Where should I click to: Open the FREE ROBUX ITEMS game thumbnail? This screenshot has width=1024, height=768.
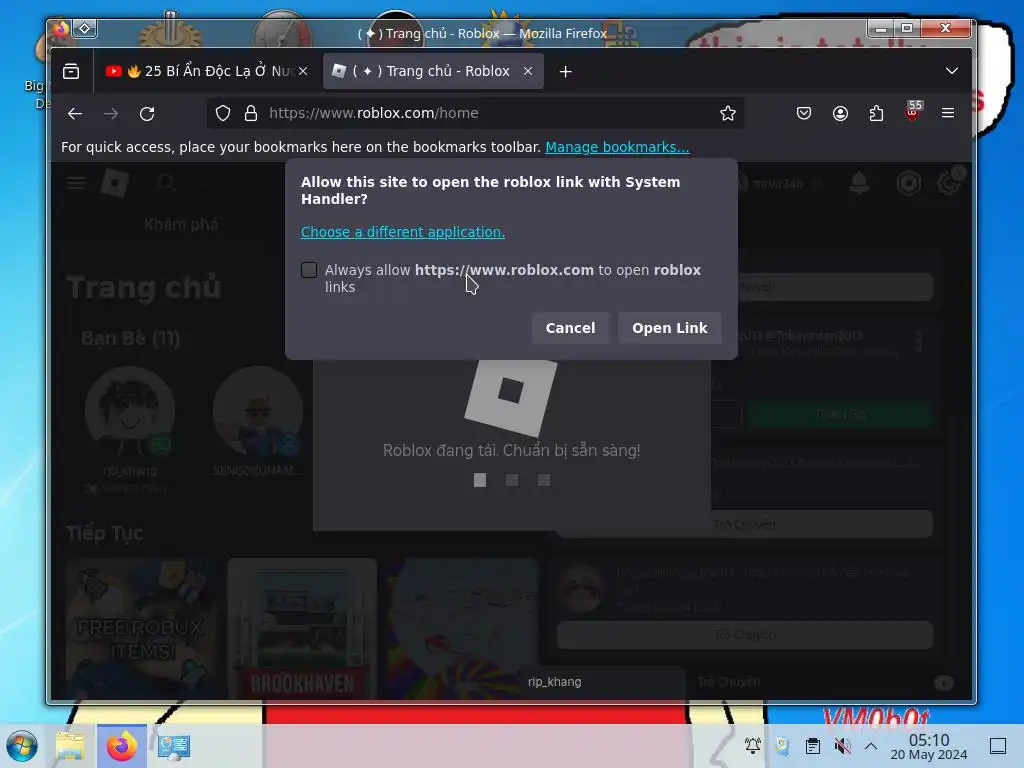pos(141,630)
